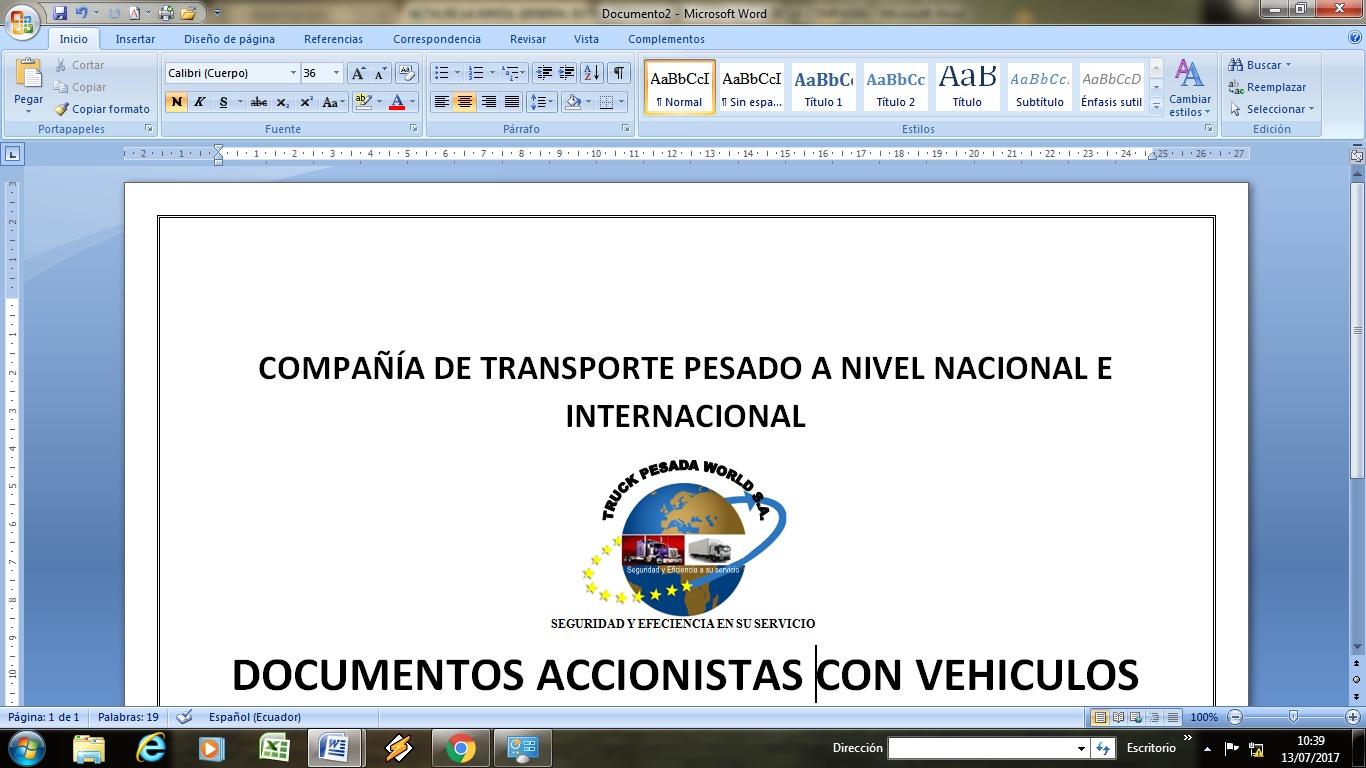The width and height of the screenshot is (1366, 768).
Task: Click the Buscar find button
Action: (x=1260, y=65)
